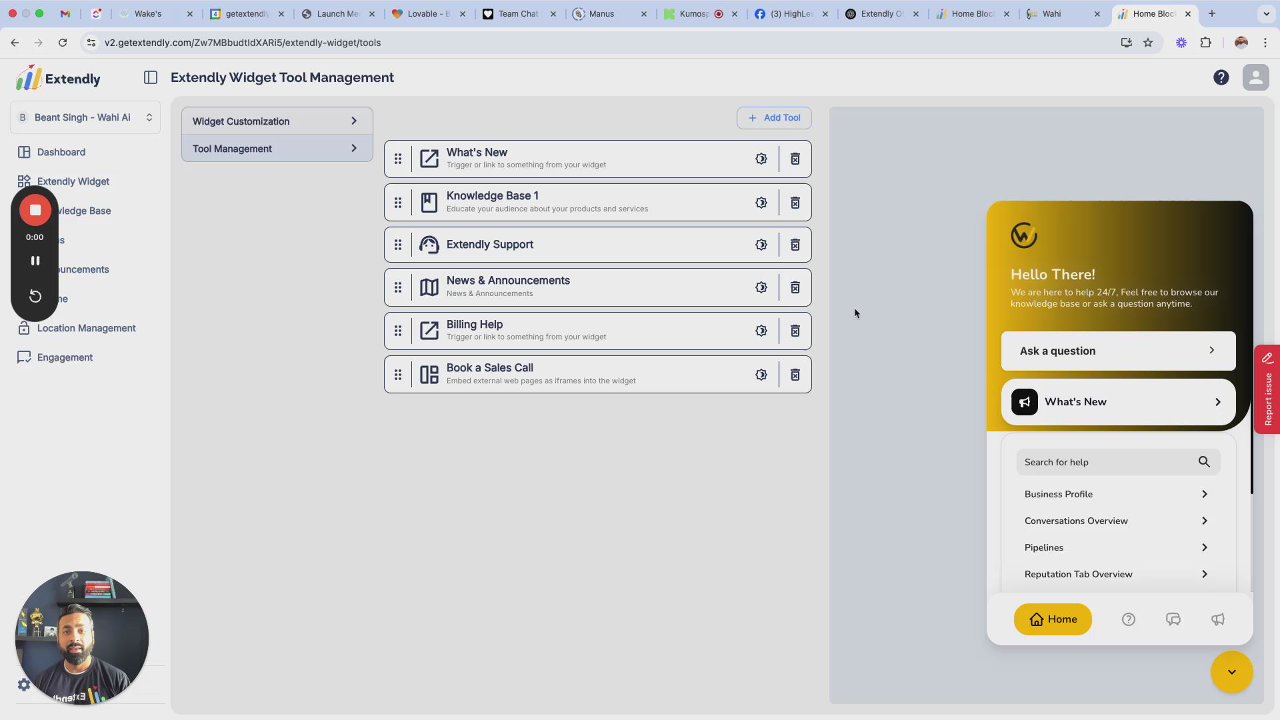Open settings for News & Announcements tool
Viewport: 1280px width, 720px height.
click(x=761, y=288)
